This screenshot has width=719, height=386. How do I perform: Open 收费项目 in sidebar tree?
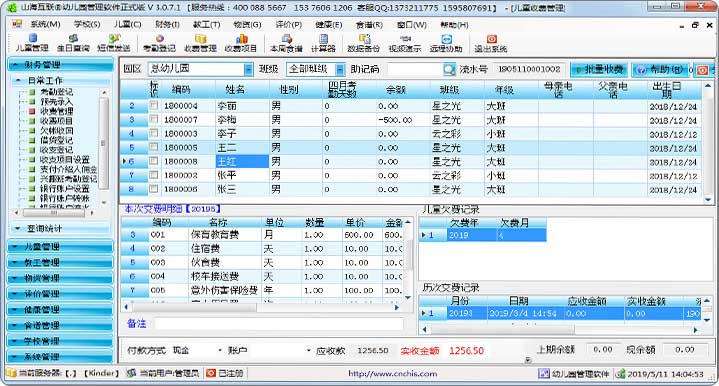pos(56,121)
